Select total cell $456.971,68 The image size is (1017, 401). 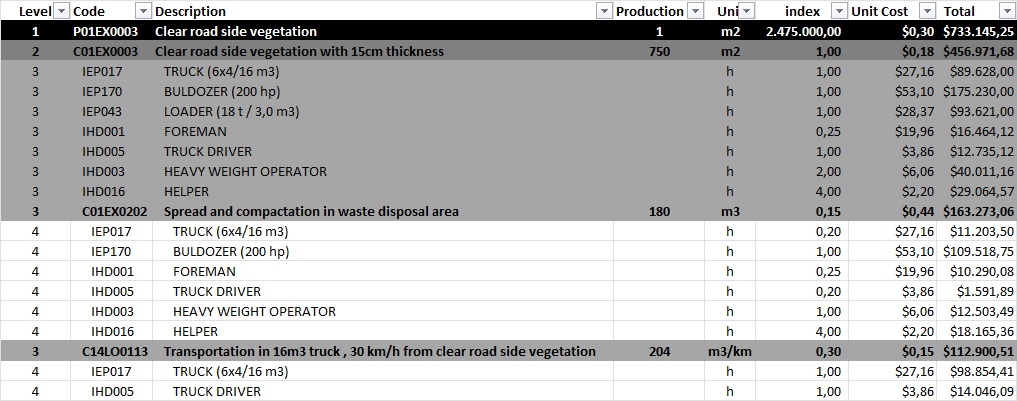[x=978, y=51]
